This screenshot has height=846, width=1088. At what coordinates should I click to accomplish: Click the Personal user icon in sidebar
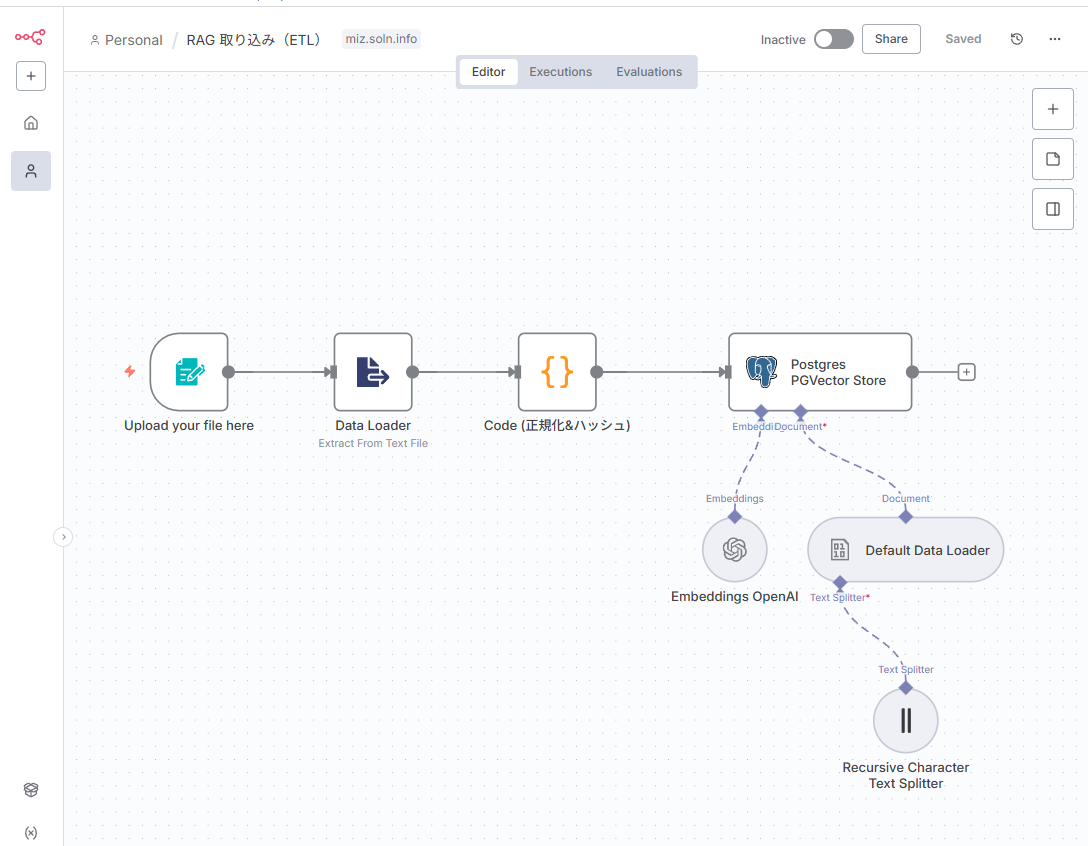(31, 171)
